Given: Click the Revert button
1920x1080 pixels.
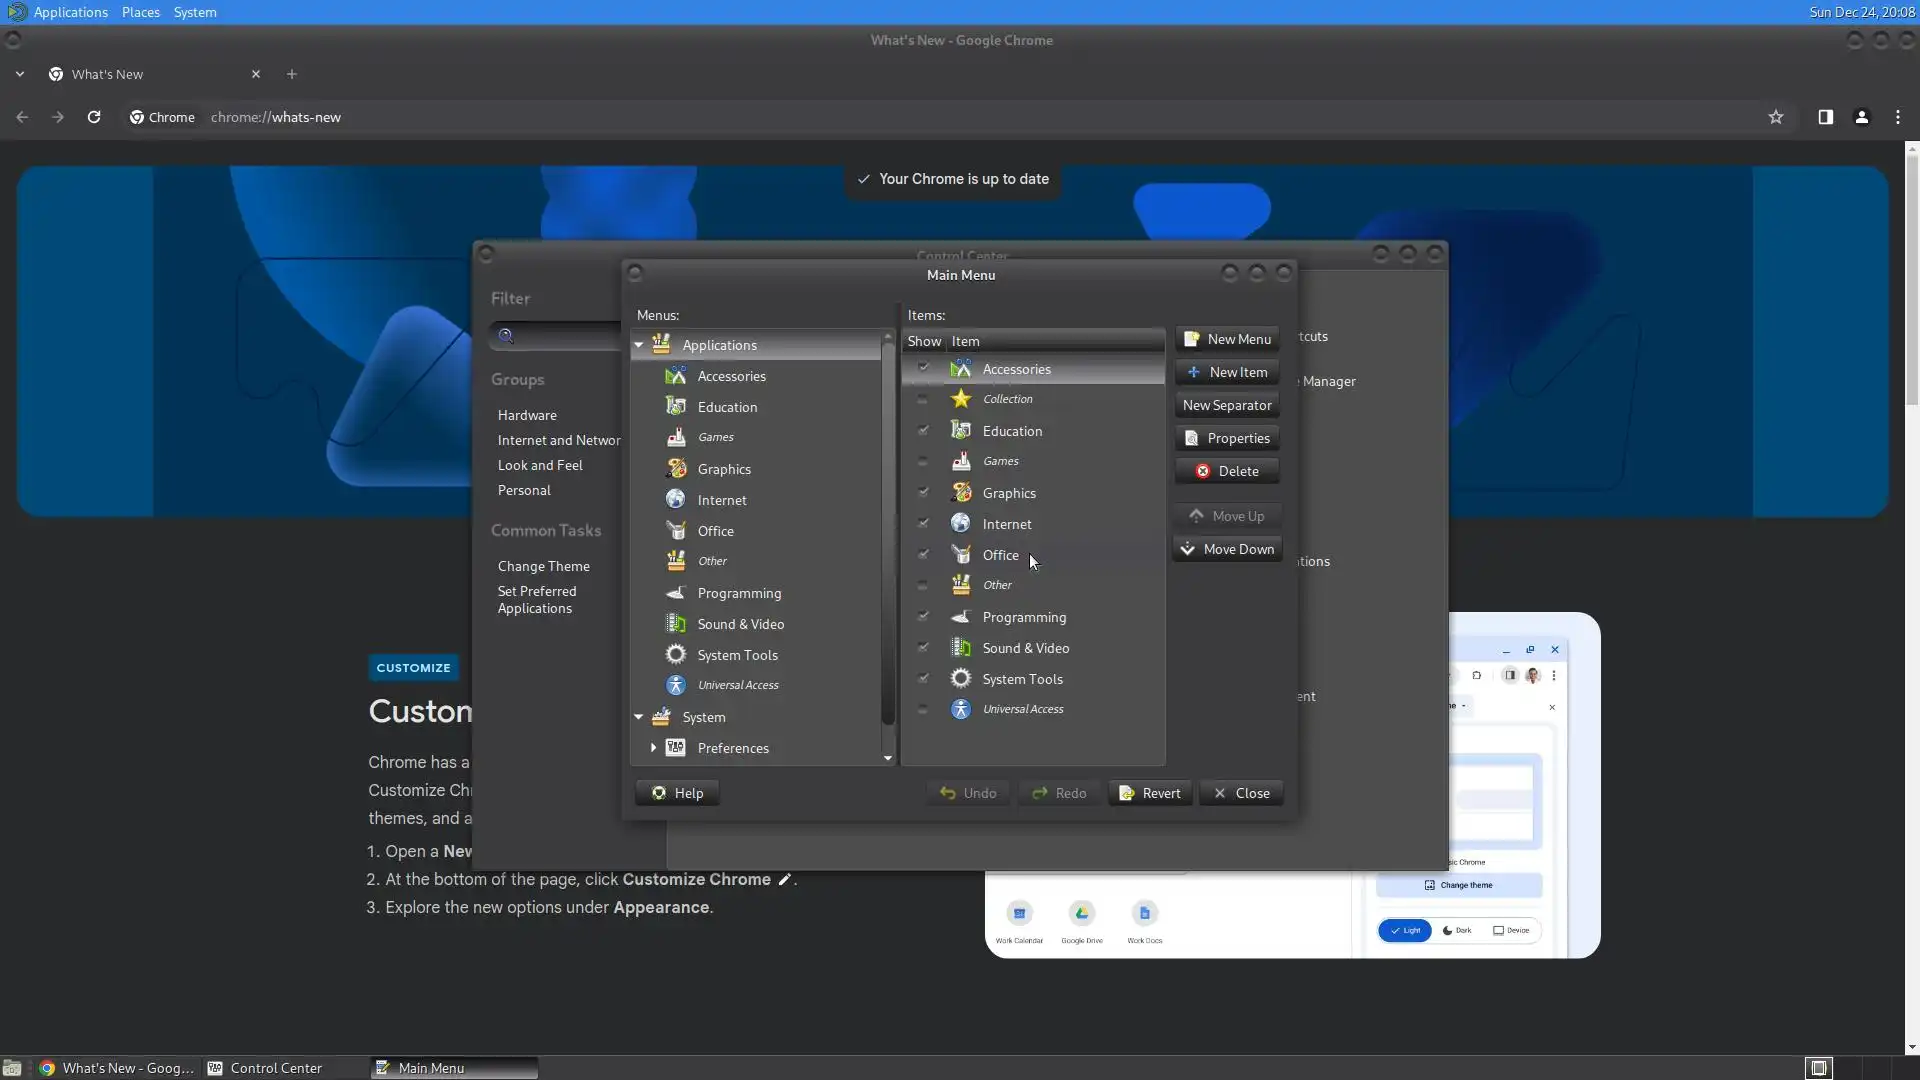Looking at the screenshot, I should 1150,793.
